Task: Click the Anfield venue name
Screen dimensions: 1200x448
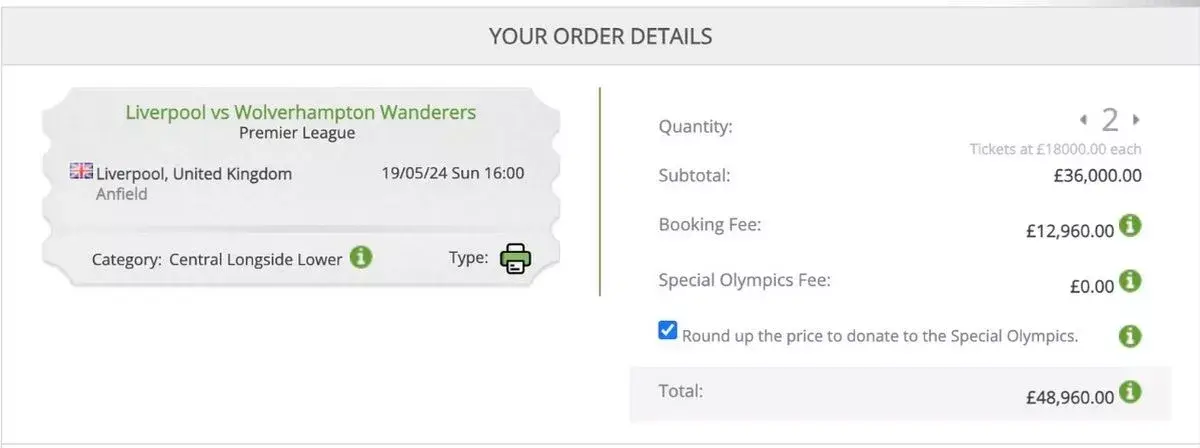Action: click(121, 194)
